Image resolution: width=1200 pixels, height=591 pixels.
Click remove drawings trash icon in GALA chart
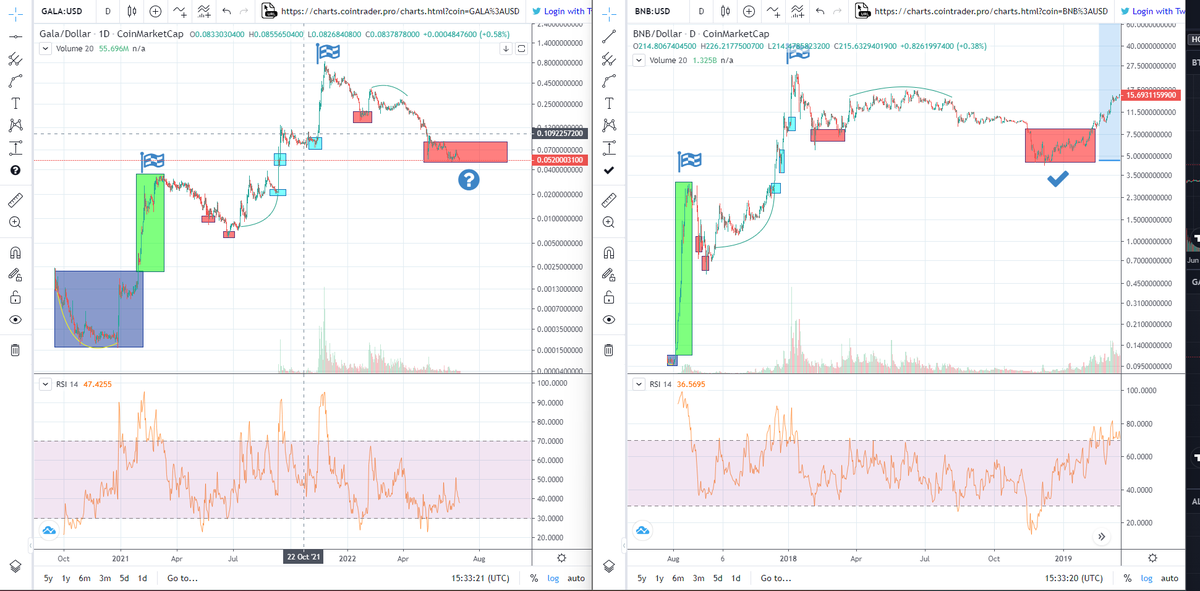(15, 350)
